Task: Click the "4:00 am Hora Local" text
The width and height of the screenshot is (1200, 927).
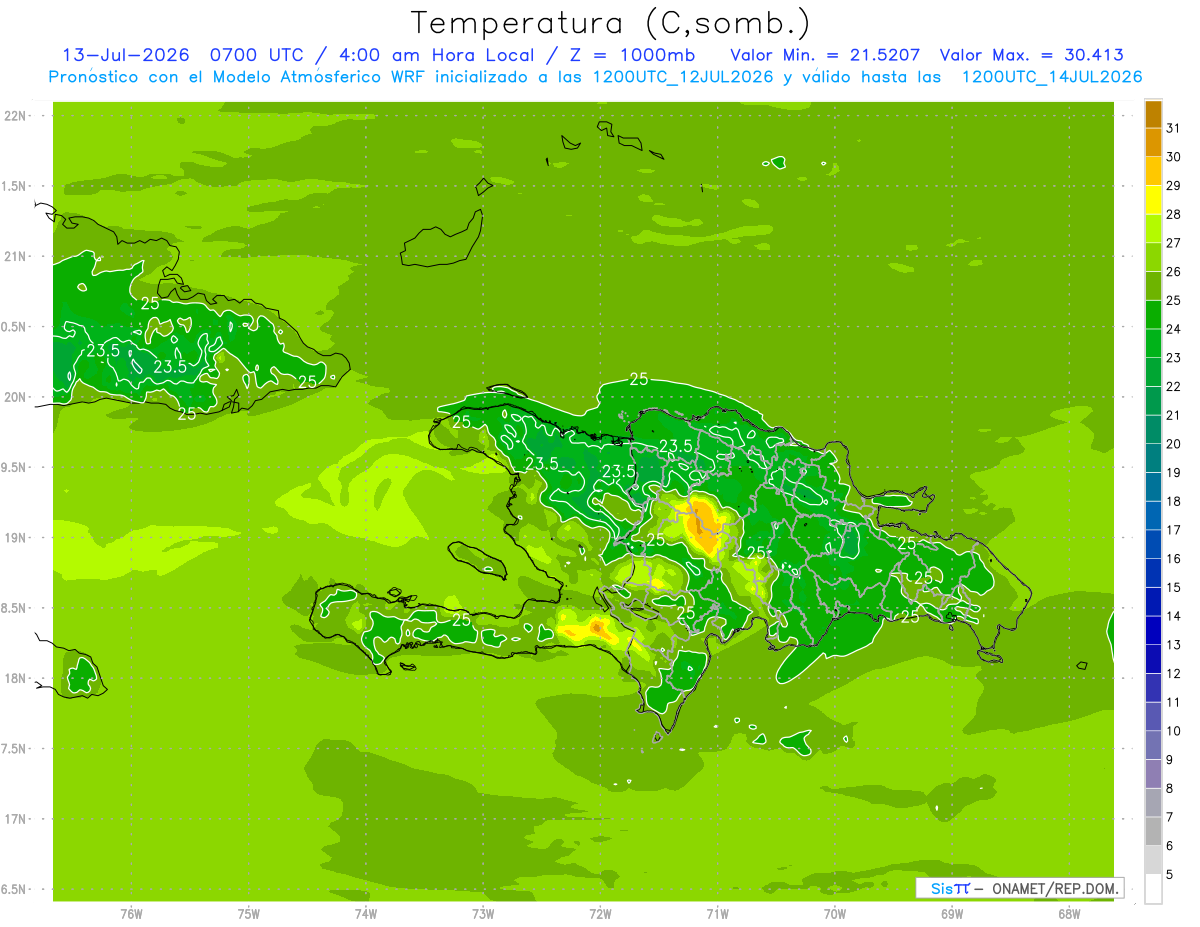Action: pos(438,55)
